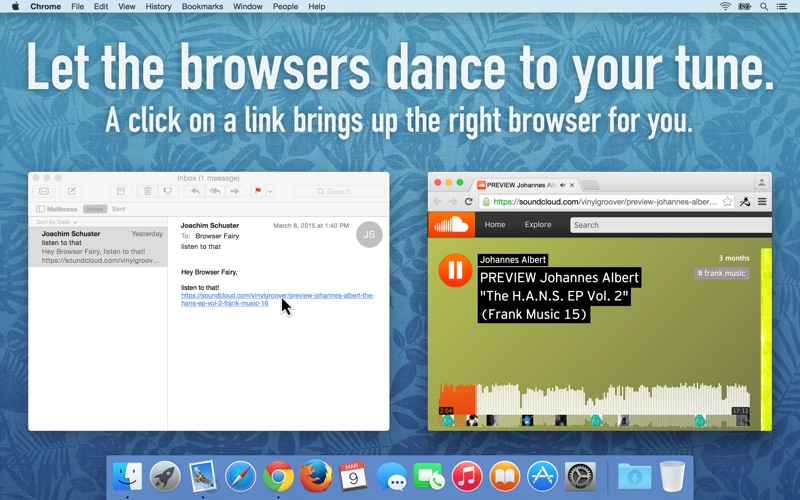Click Chrome address bar URL
This screenshot has width=800, height=500.
605,202
